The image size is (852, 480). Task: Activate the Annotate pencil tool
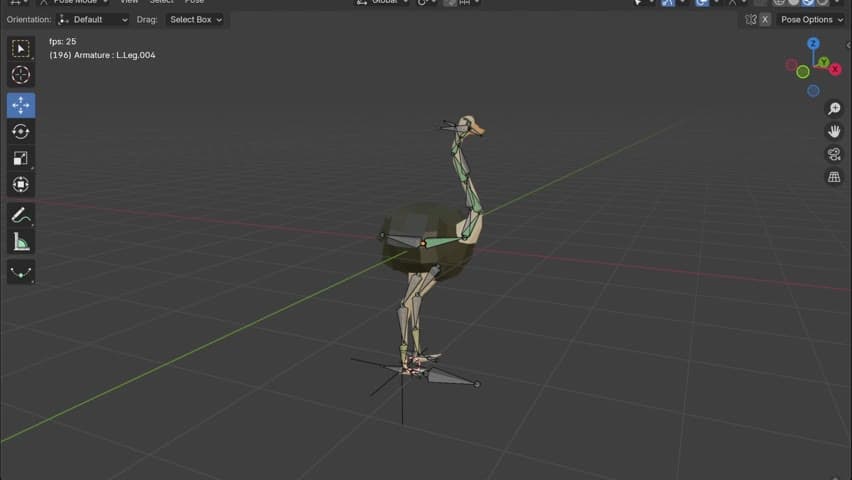(x=21, y=215)
